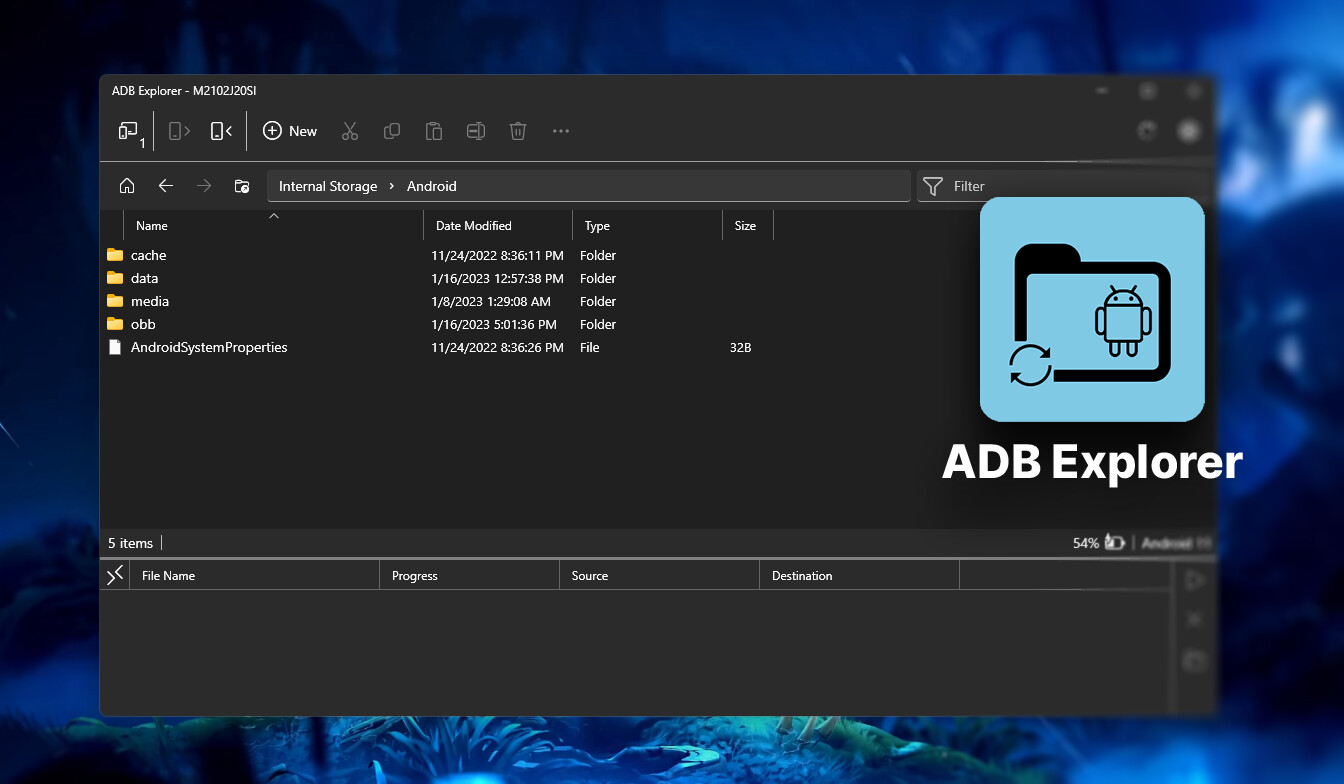The height and width of the screenshot is (784, 1344).
Task: Sort the file list by Size
Action: tap(745, 226)
